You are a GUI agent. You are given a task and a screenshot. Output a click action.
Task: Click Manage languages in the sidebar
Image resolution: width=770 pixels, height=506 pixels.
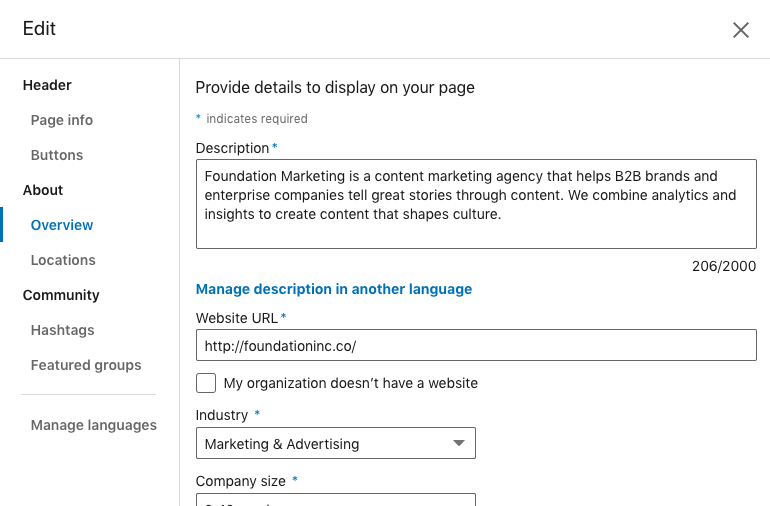pyautogui.click(x=94, y=425)
